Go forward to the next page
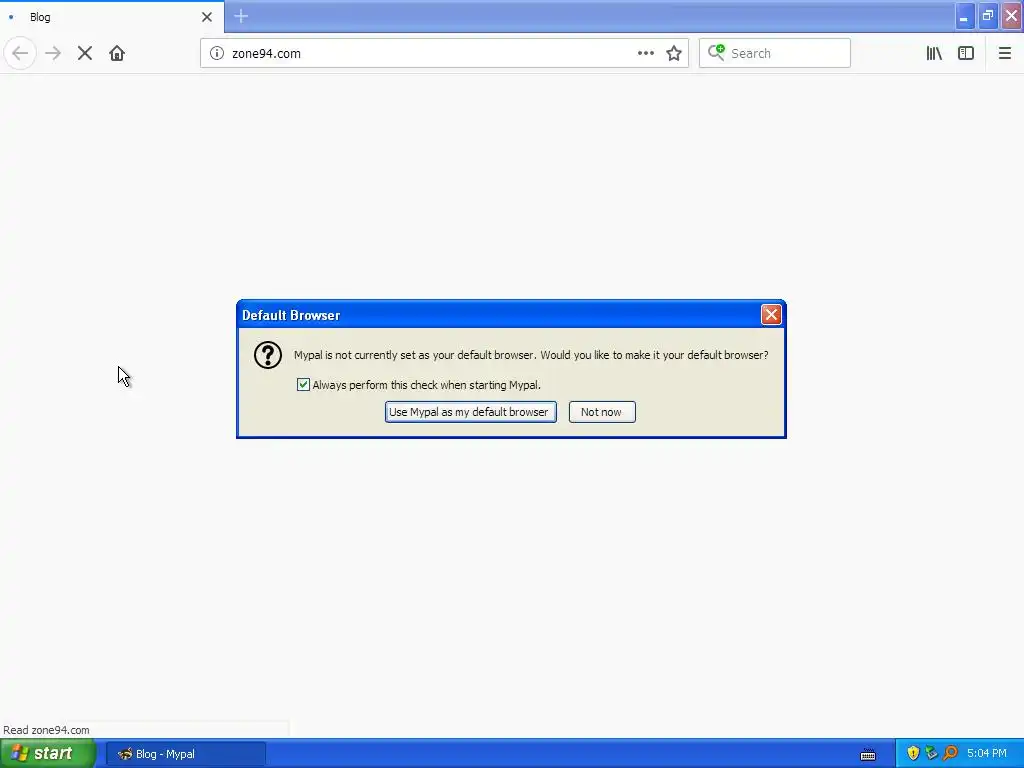 (53, 53)
